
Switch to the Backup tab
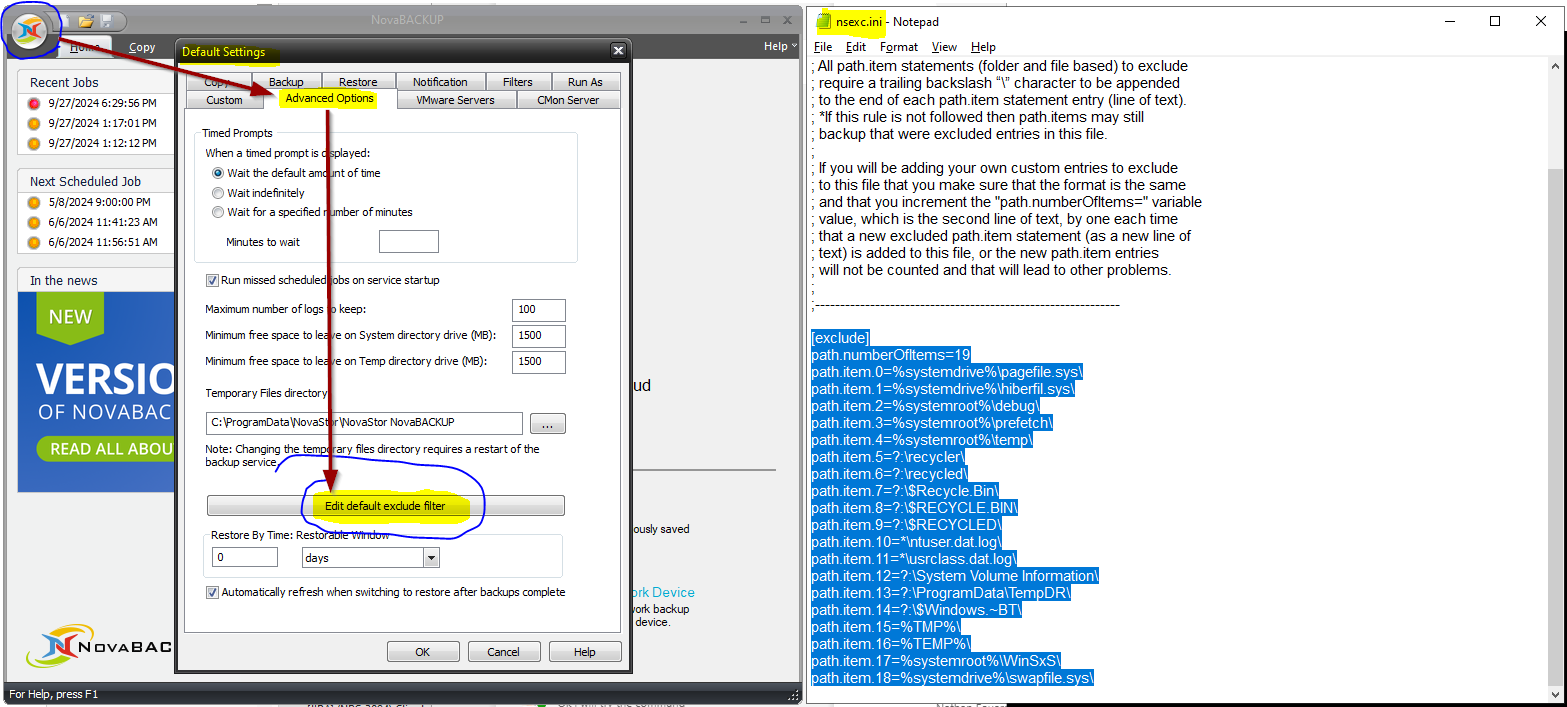(286, 82)
